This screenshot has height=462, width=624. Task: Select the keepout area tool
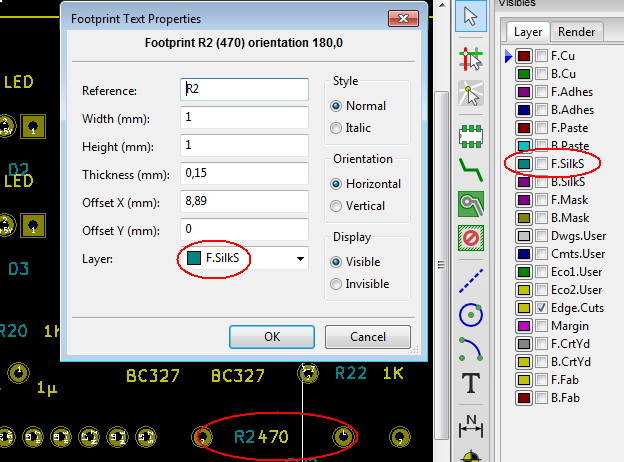tap(471, 238)
